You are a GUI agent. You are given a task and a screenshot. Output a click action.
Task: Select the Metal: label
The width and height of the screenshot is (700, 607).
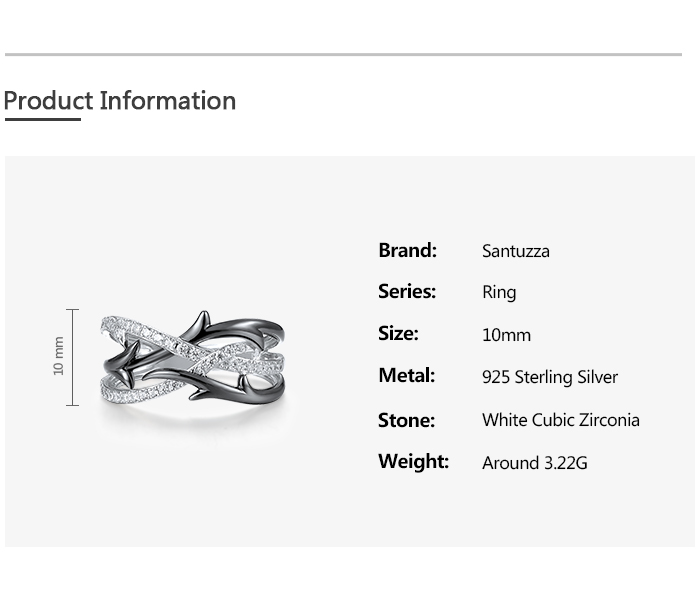point(406,375)
